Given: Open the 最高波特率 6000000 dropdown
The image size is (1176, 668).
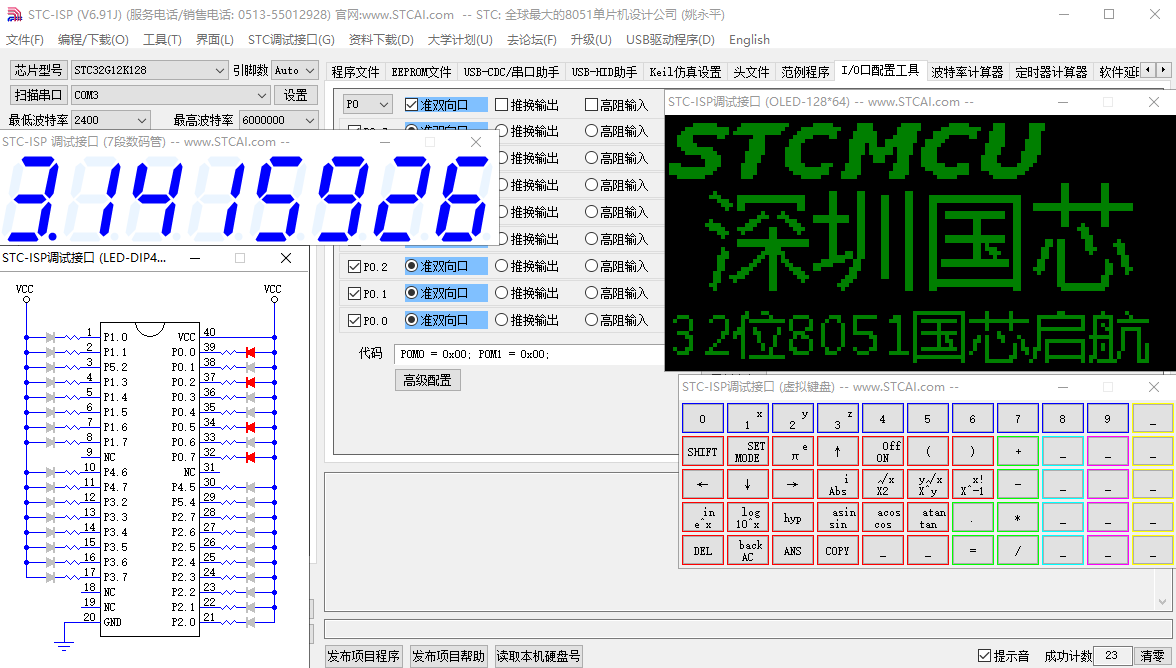Looking at the screenshot, I should pyautogui.click(x=310, y=120).
